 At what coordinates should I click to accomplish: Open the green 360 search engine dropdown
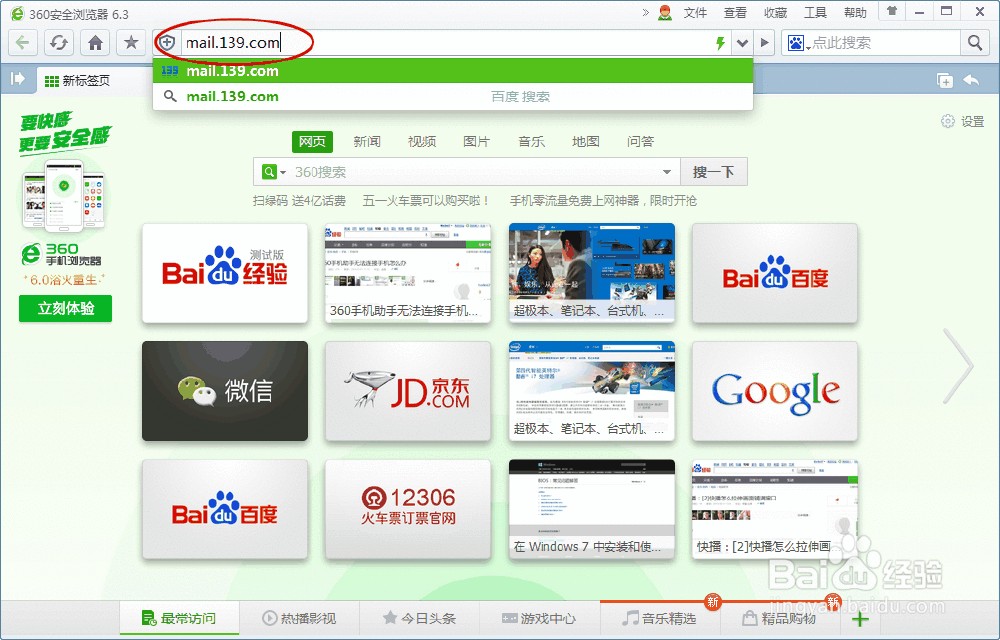coord(274,172)
